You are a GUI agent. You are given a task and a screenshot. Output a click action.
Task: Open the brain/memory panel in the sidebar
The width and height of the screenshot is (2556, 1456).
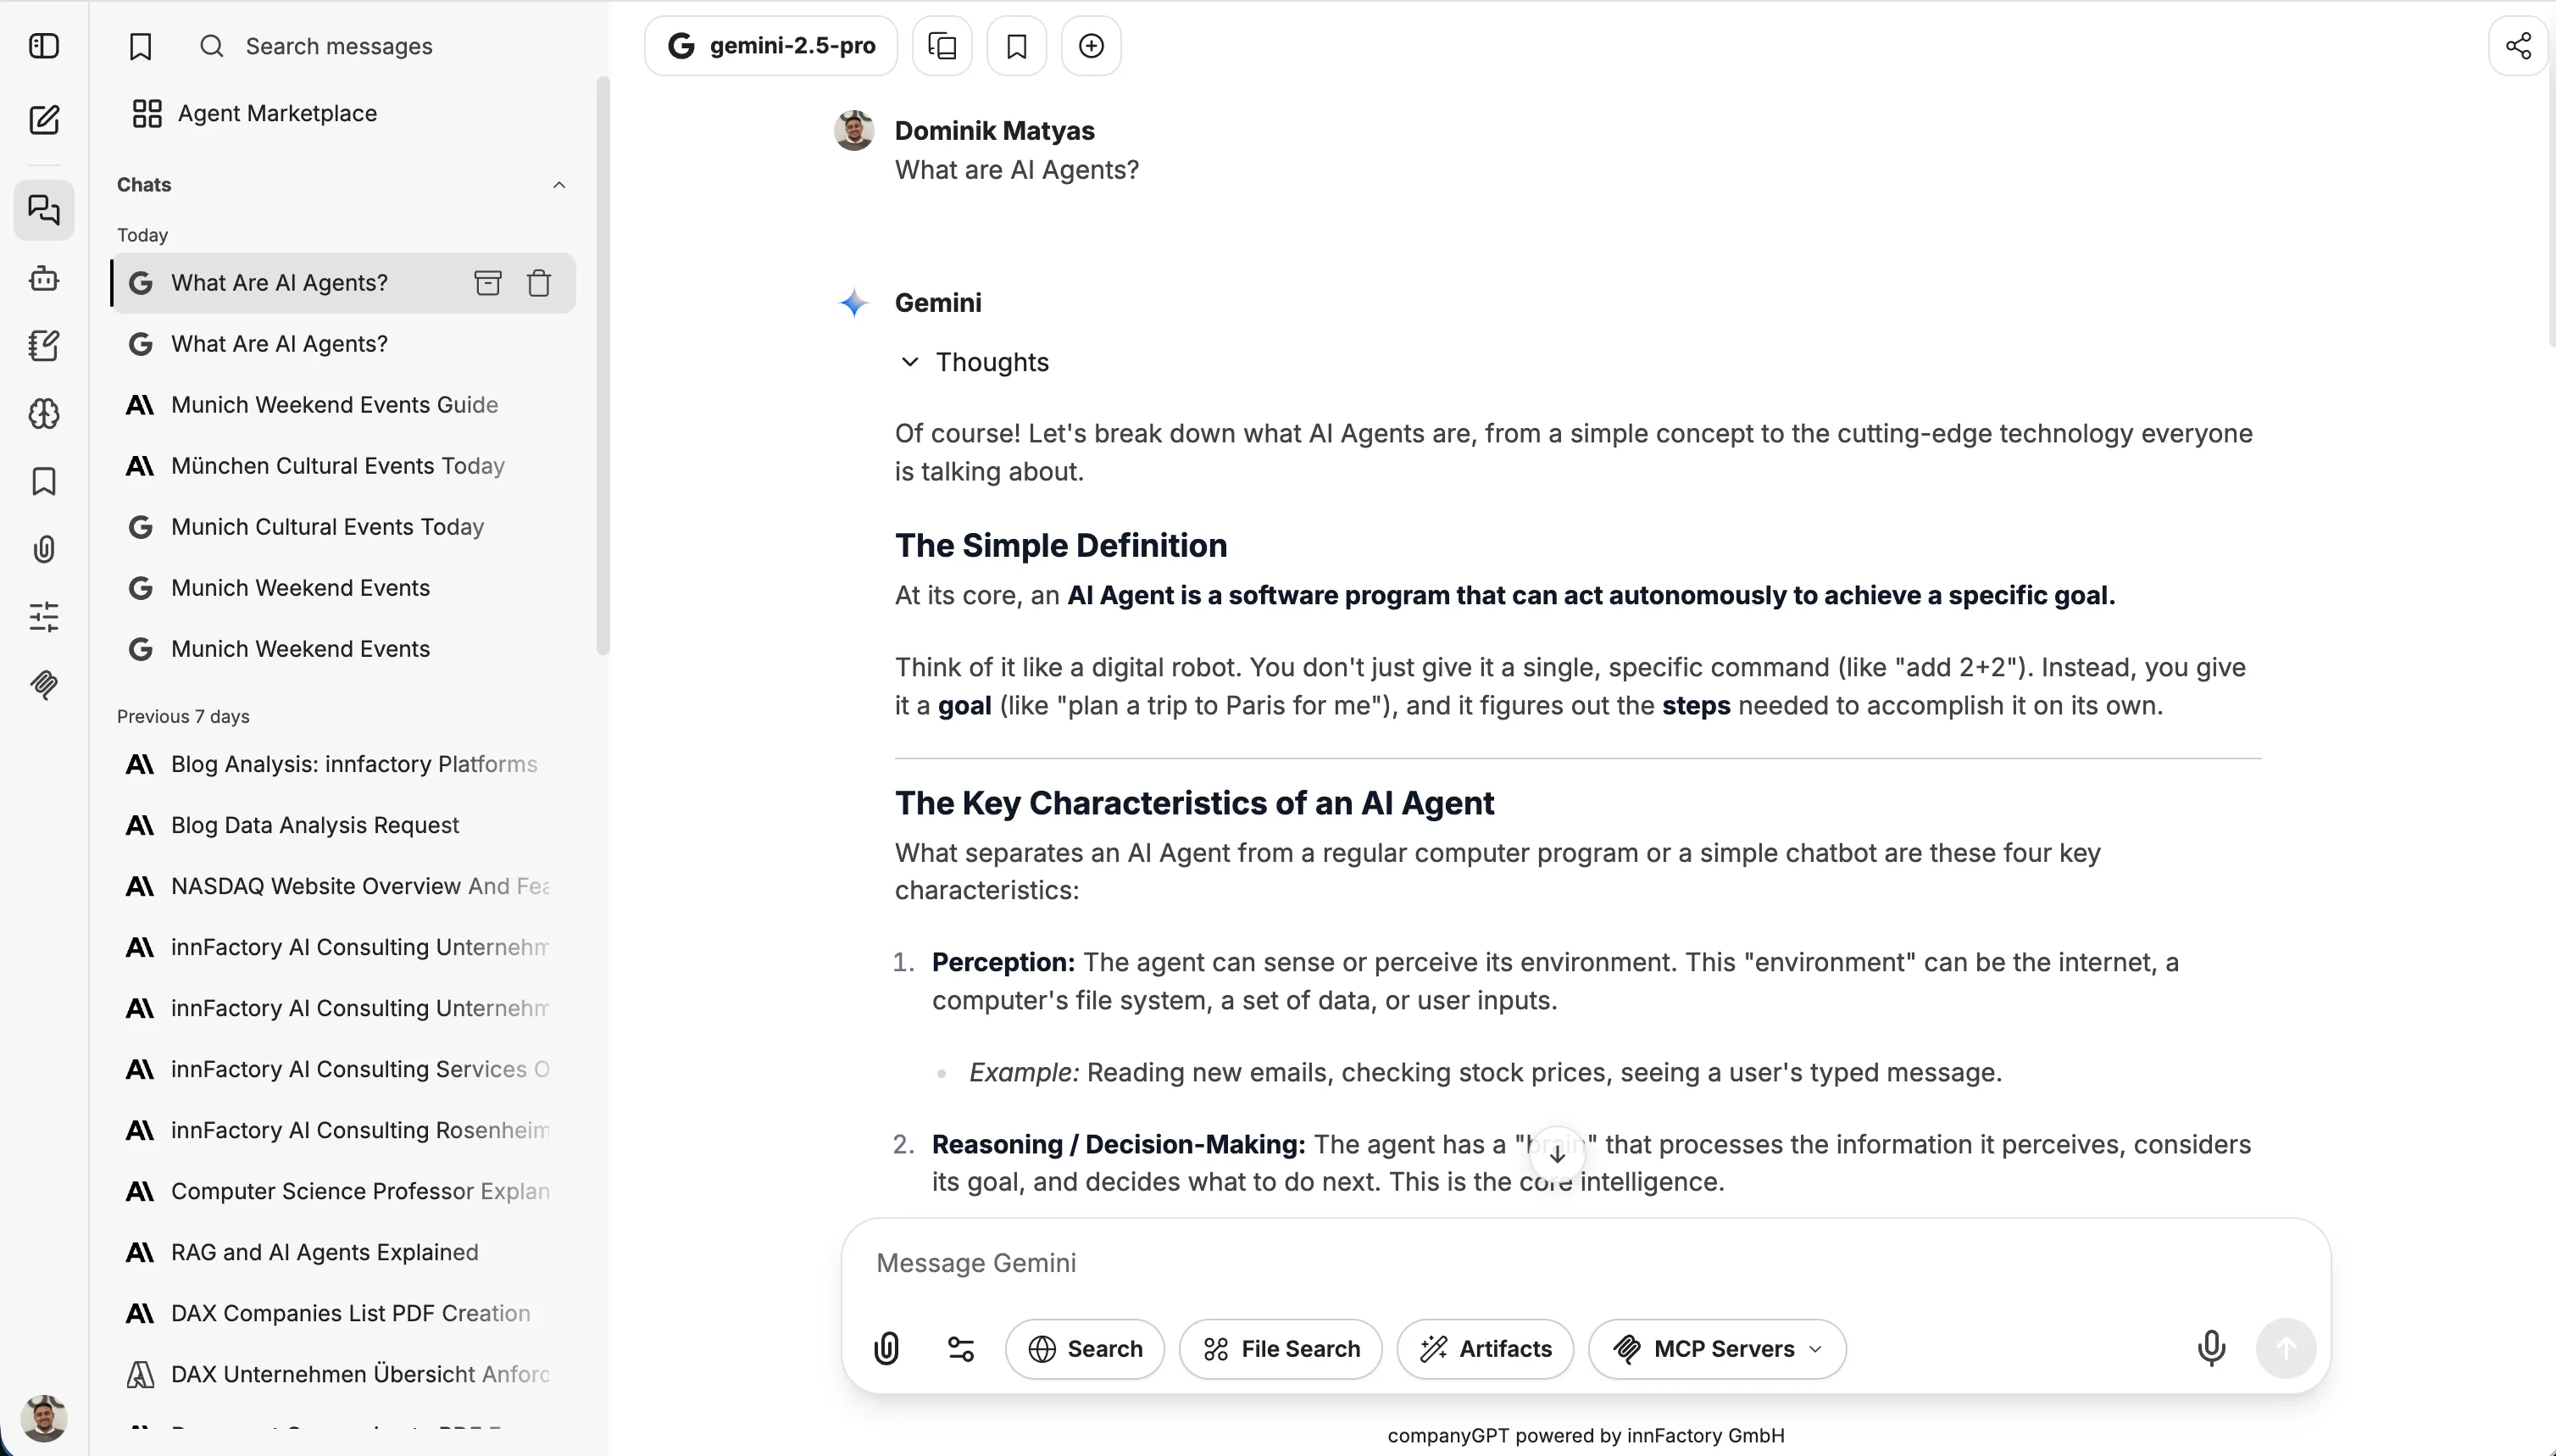[x=44, y=413]
